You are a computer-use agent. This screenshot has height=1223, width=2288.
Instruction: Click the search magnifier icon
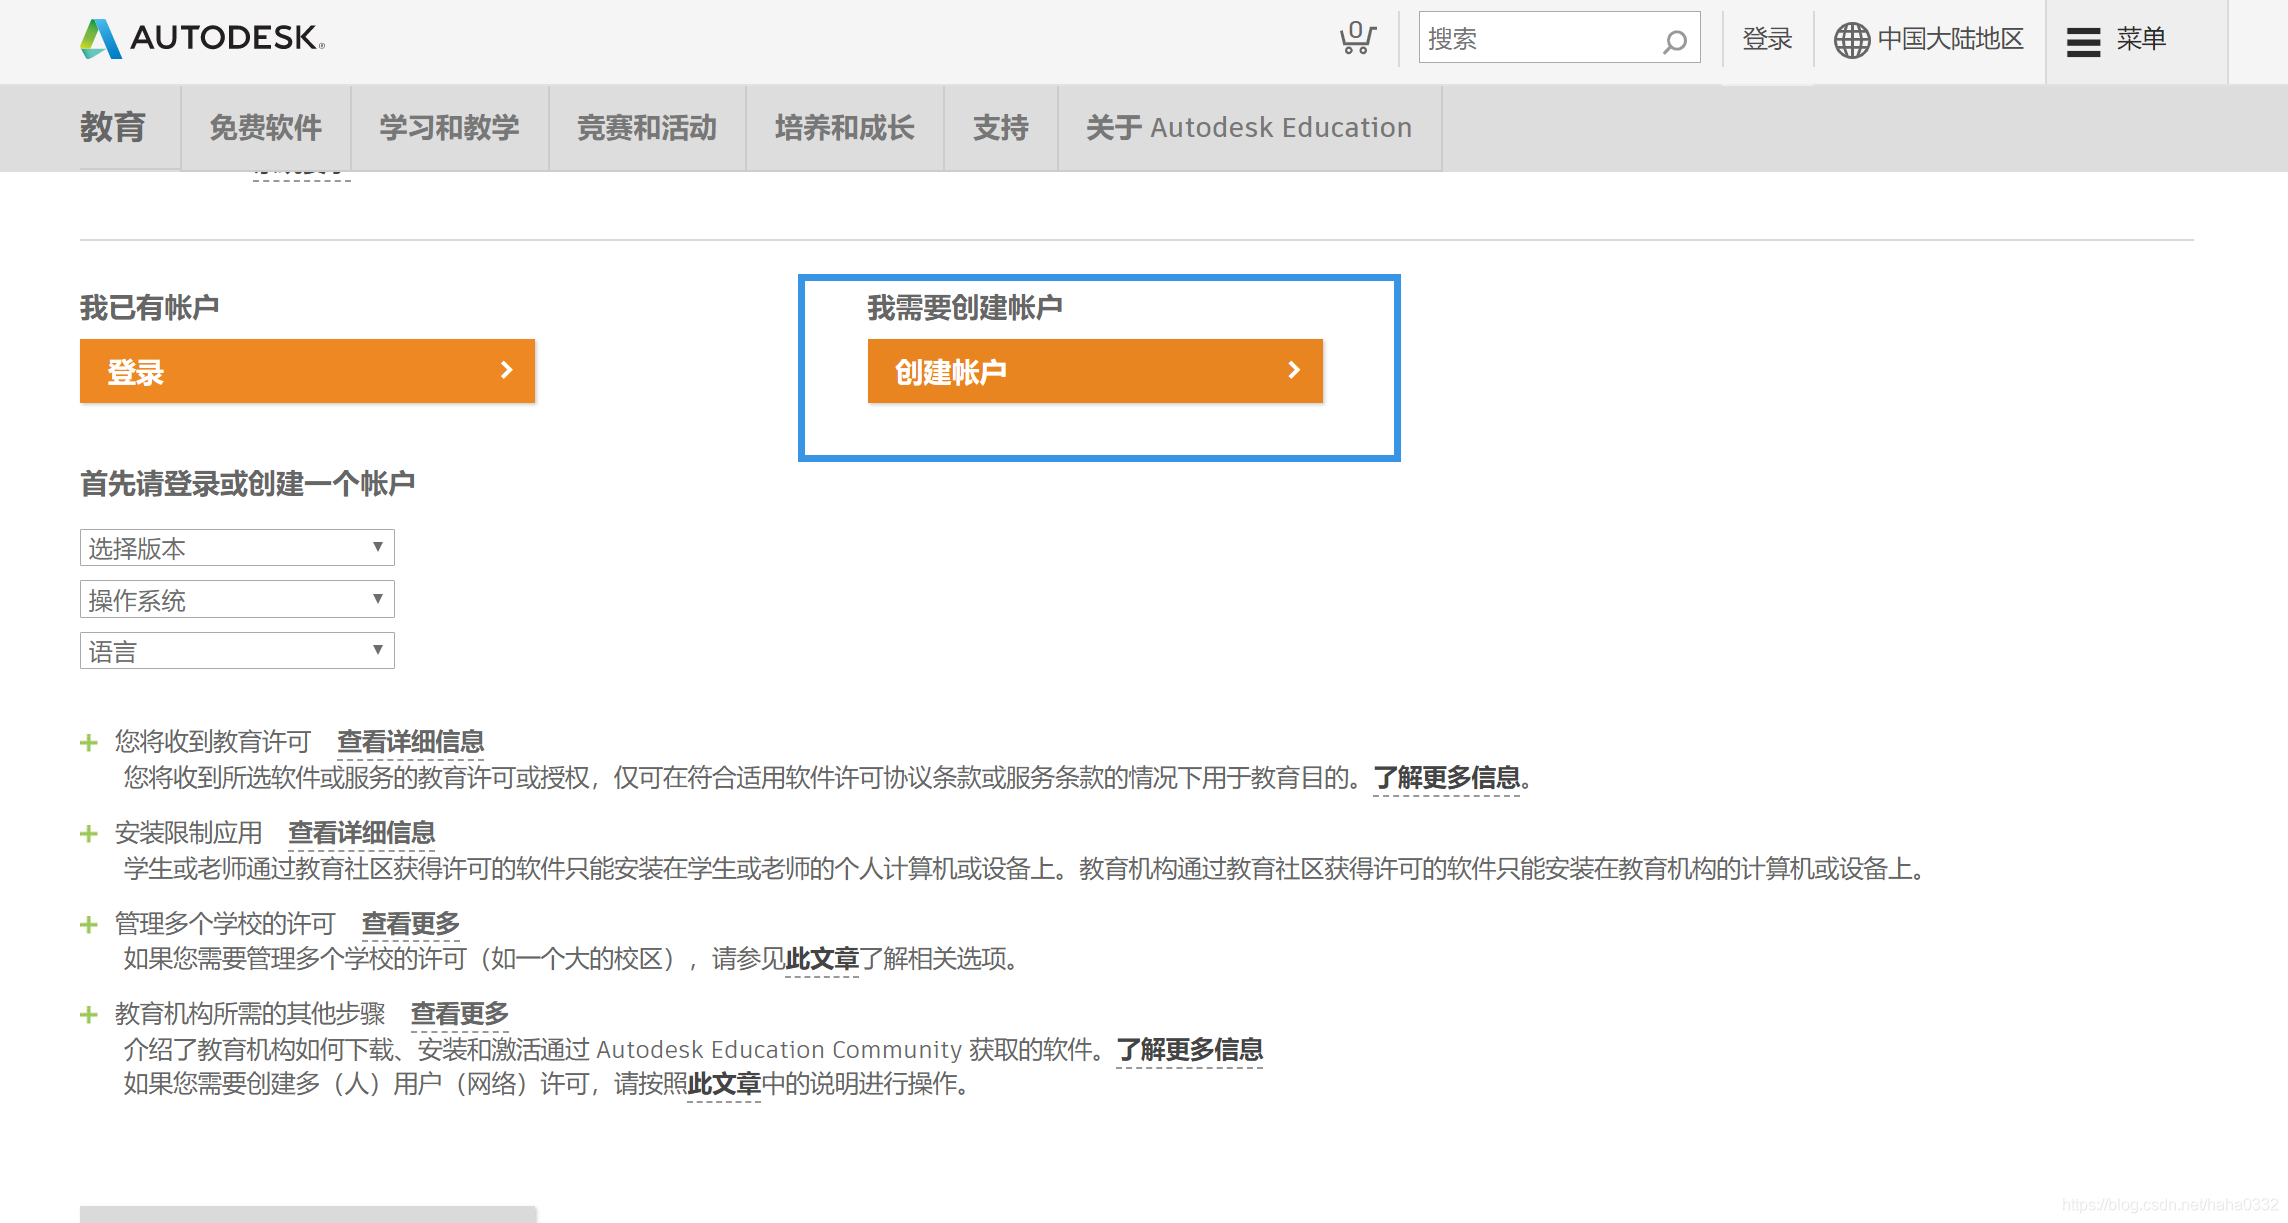pyautogui.click(x=1675, y=41)
